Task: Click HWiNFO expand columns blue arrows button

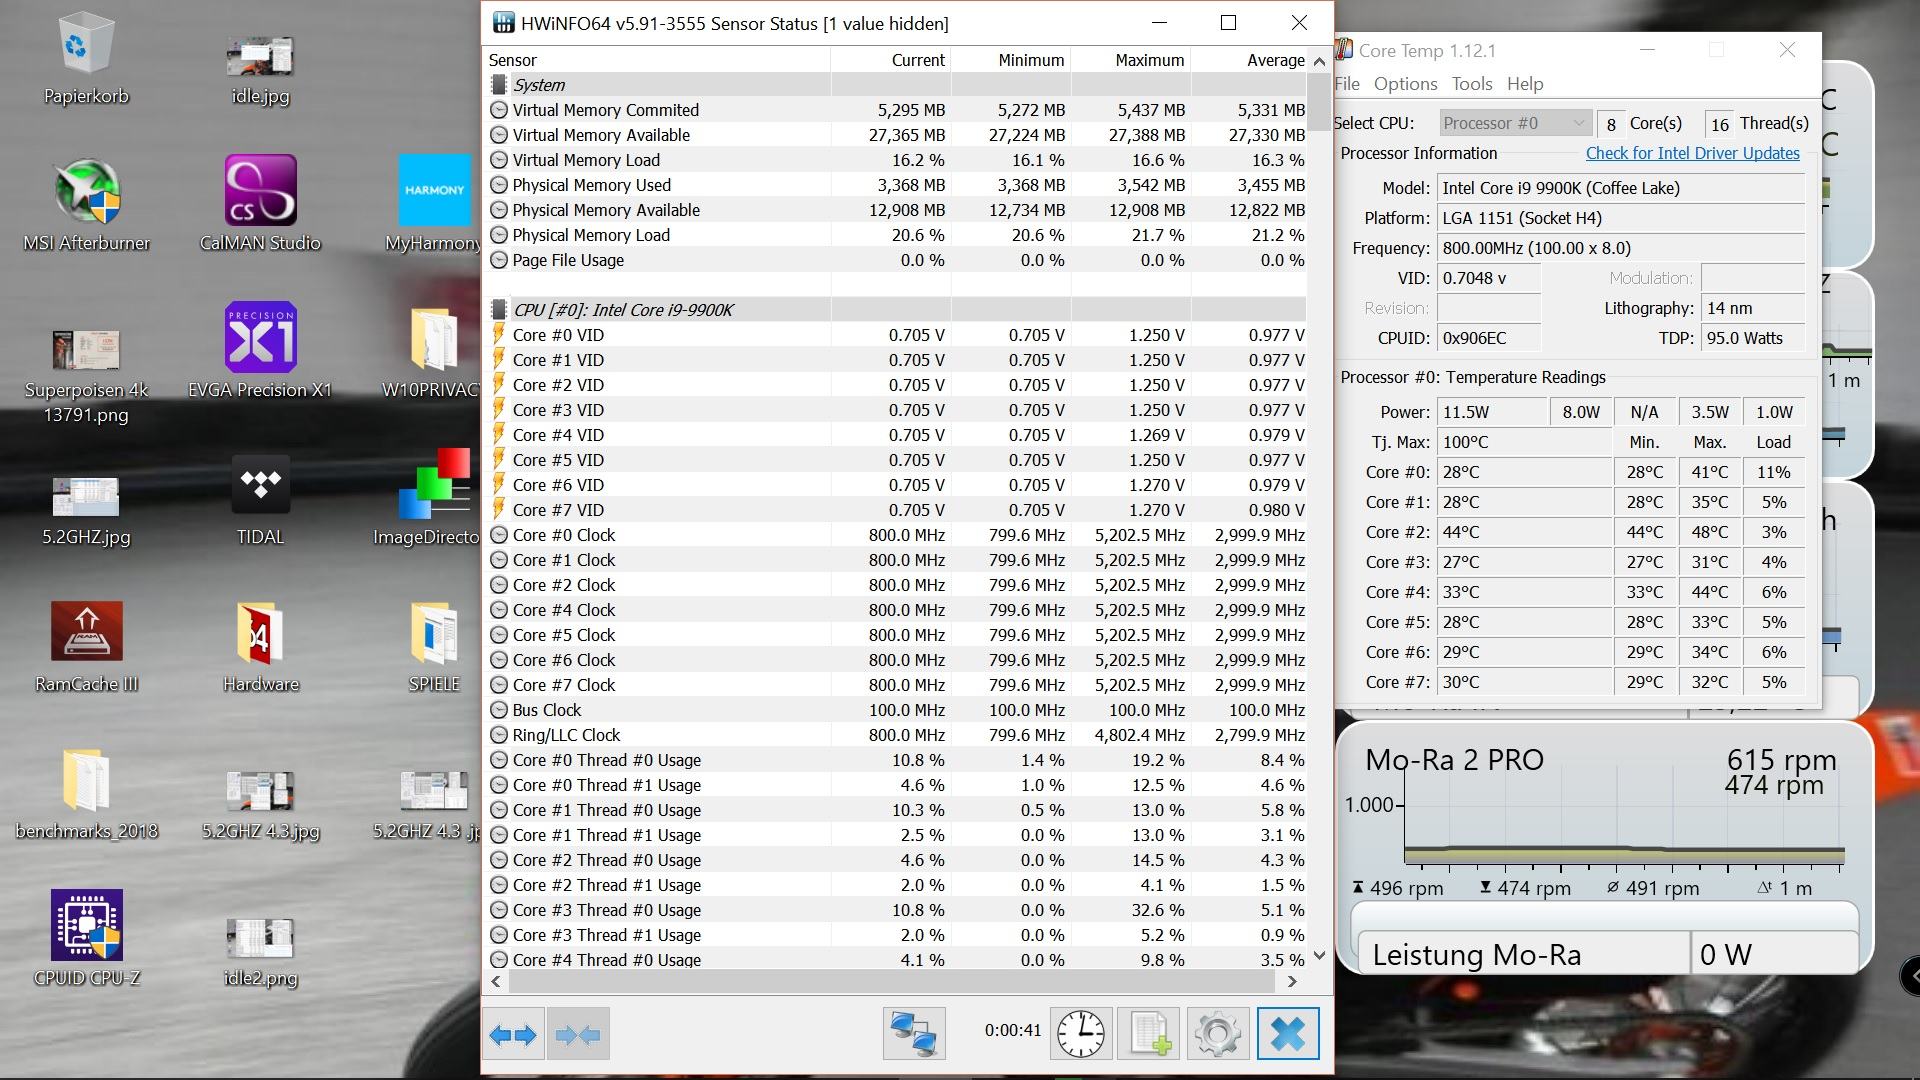Action: point(513,1034)
